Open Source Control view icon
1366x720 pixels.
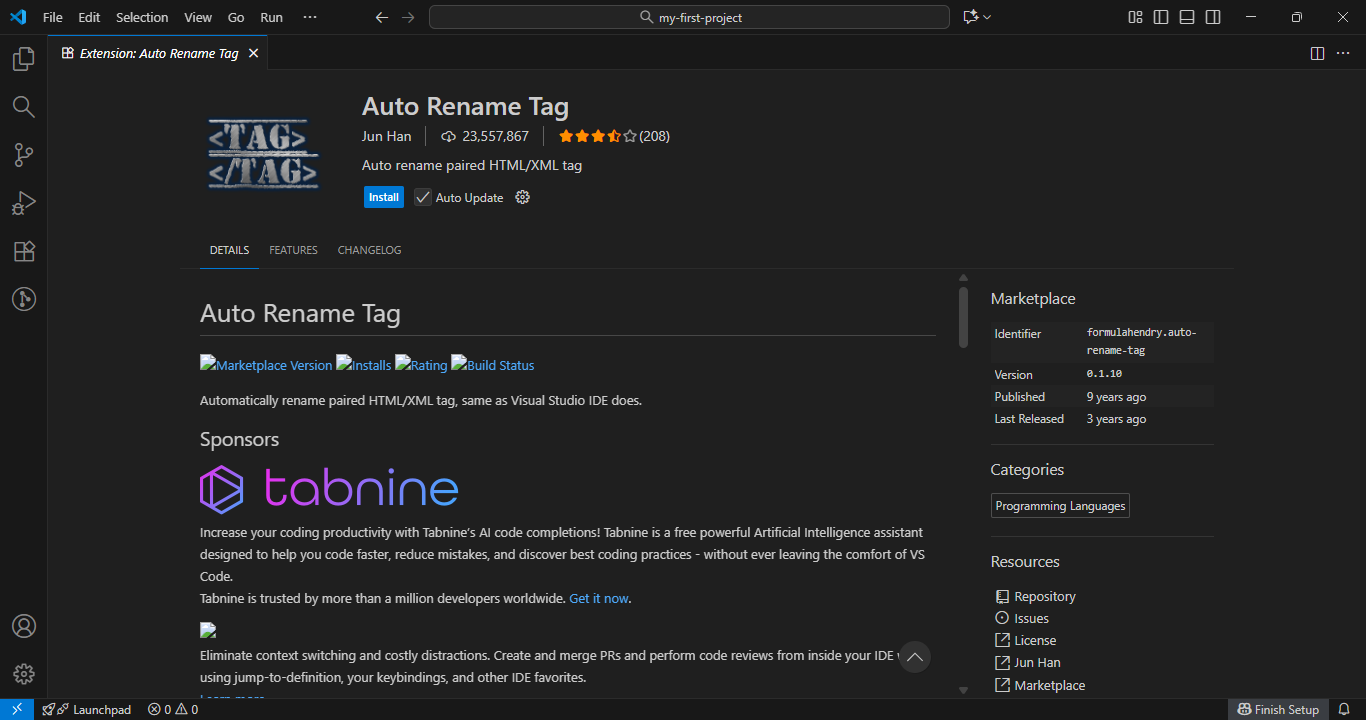(x=23, y=155)
